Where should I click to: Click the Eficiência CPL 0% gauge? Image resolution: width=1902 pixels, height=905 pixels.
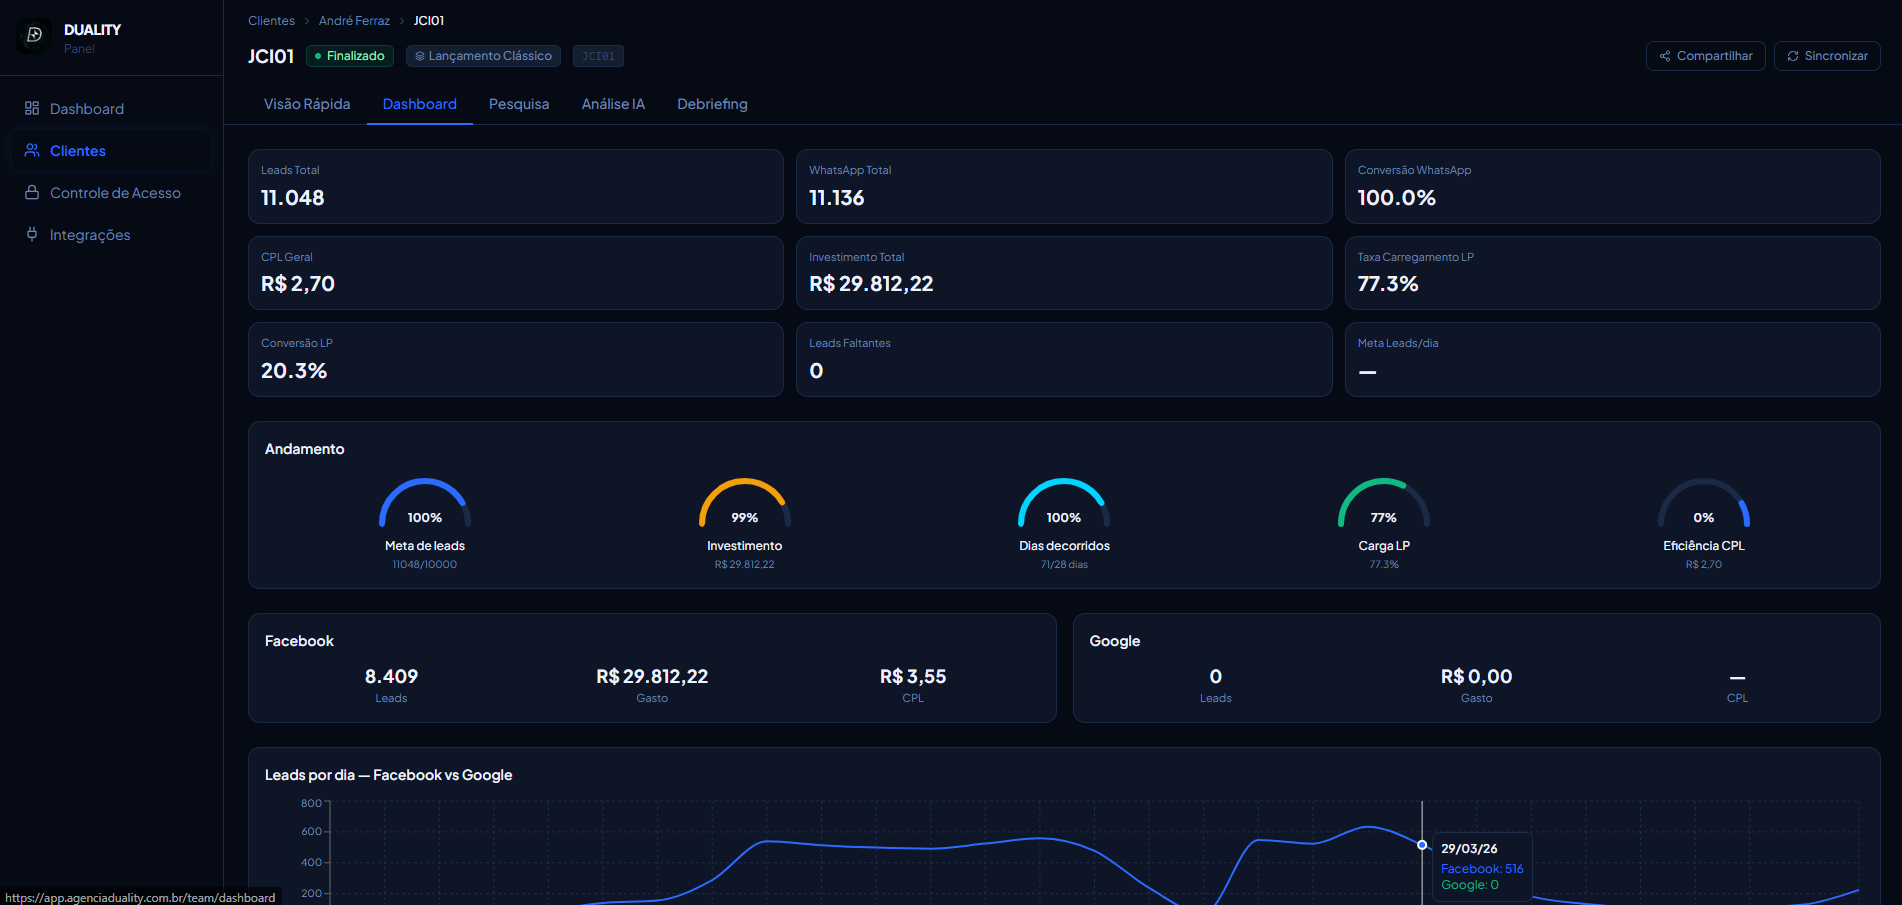(1704, 503)
